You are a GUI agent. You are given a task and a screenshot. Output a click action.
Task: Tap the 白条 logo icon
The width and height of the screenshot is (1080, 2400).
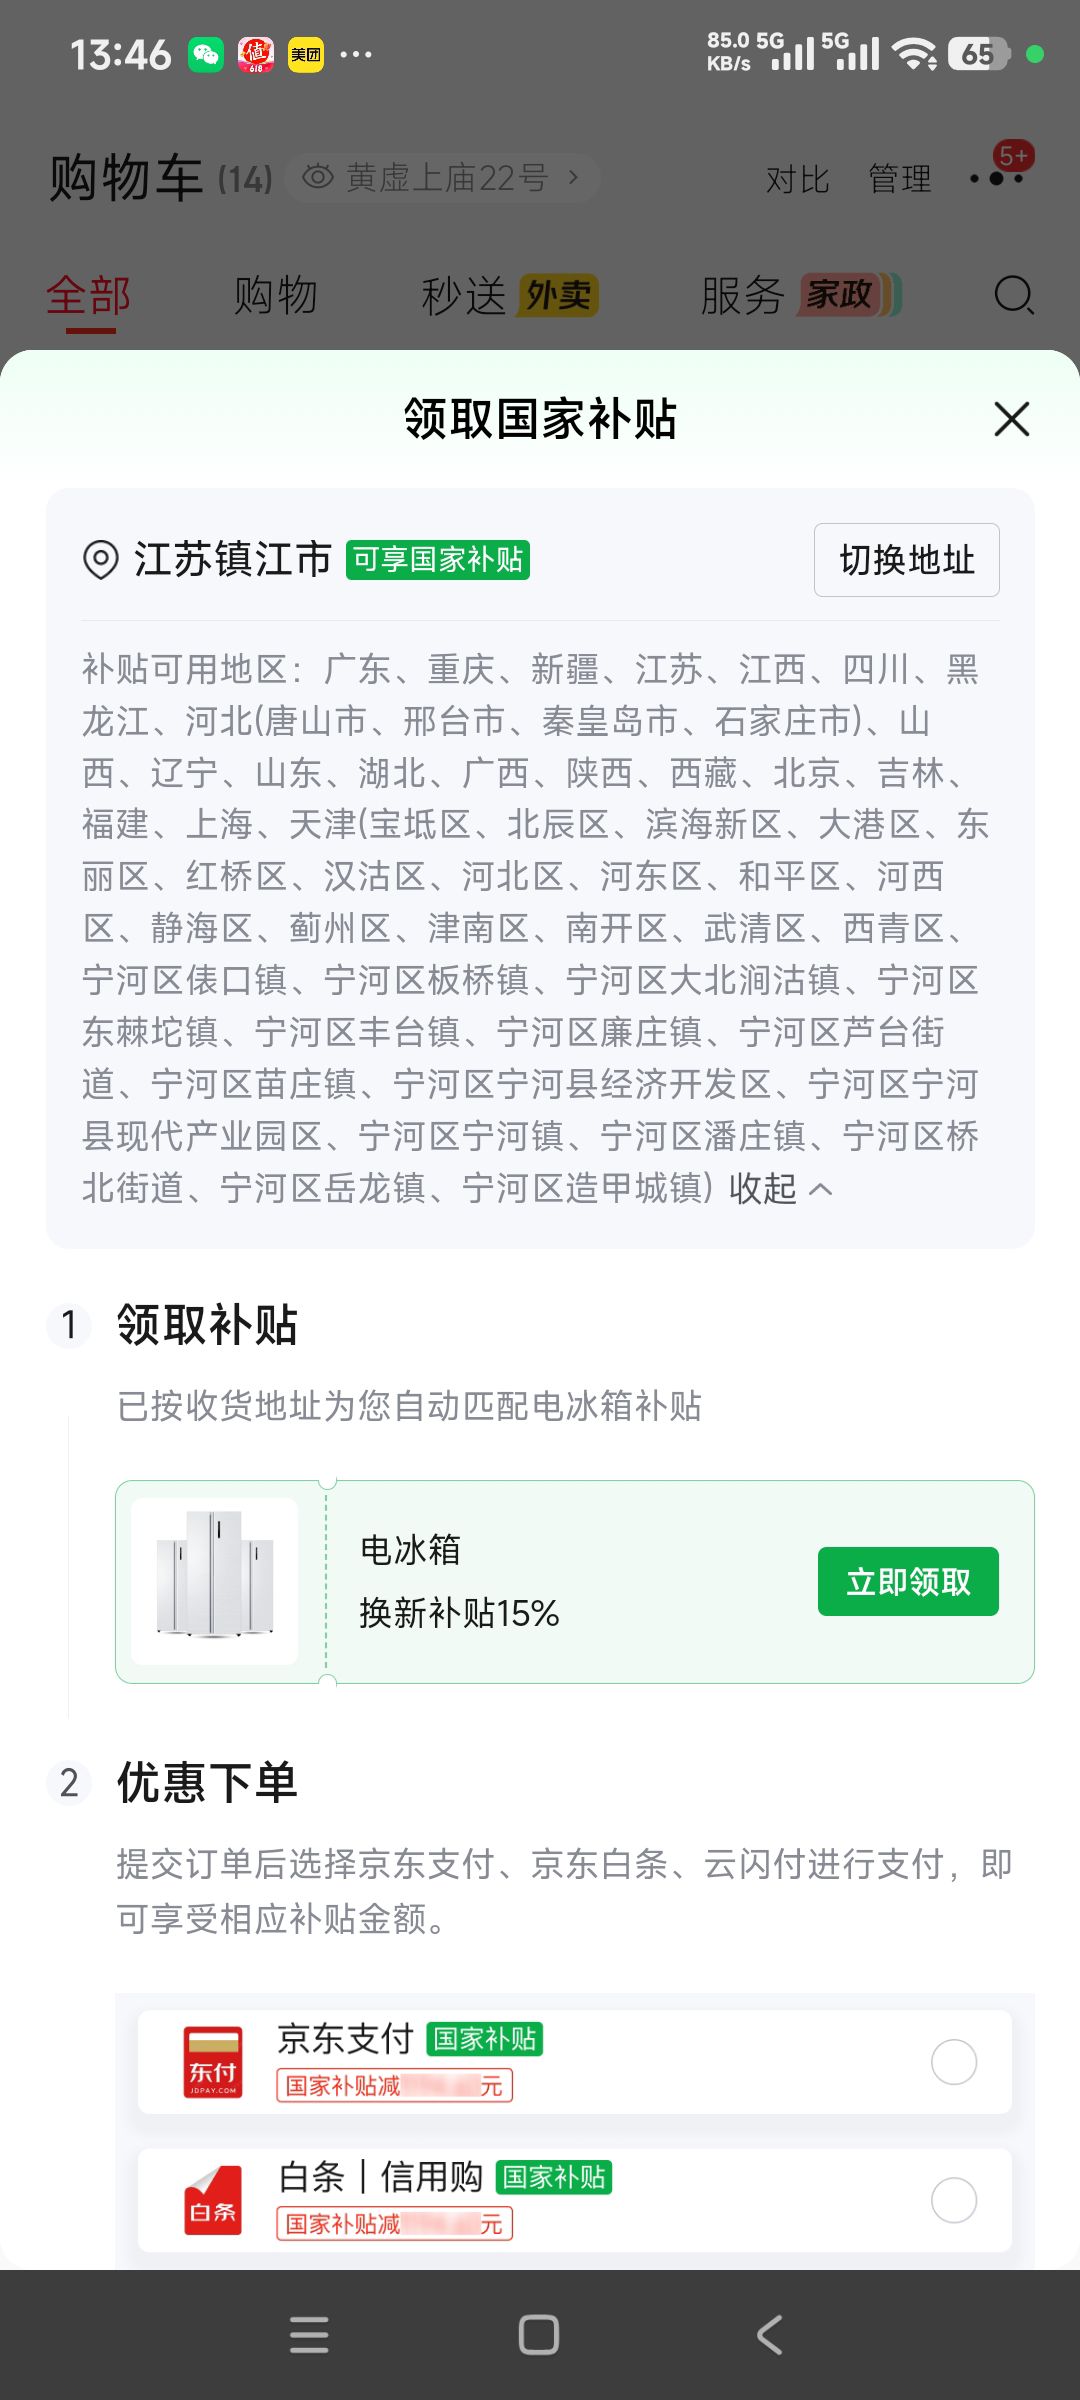(x=213, y=2200)
